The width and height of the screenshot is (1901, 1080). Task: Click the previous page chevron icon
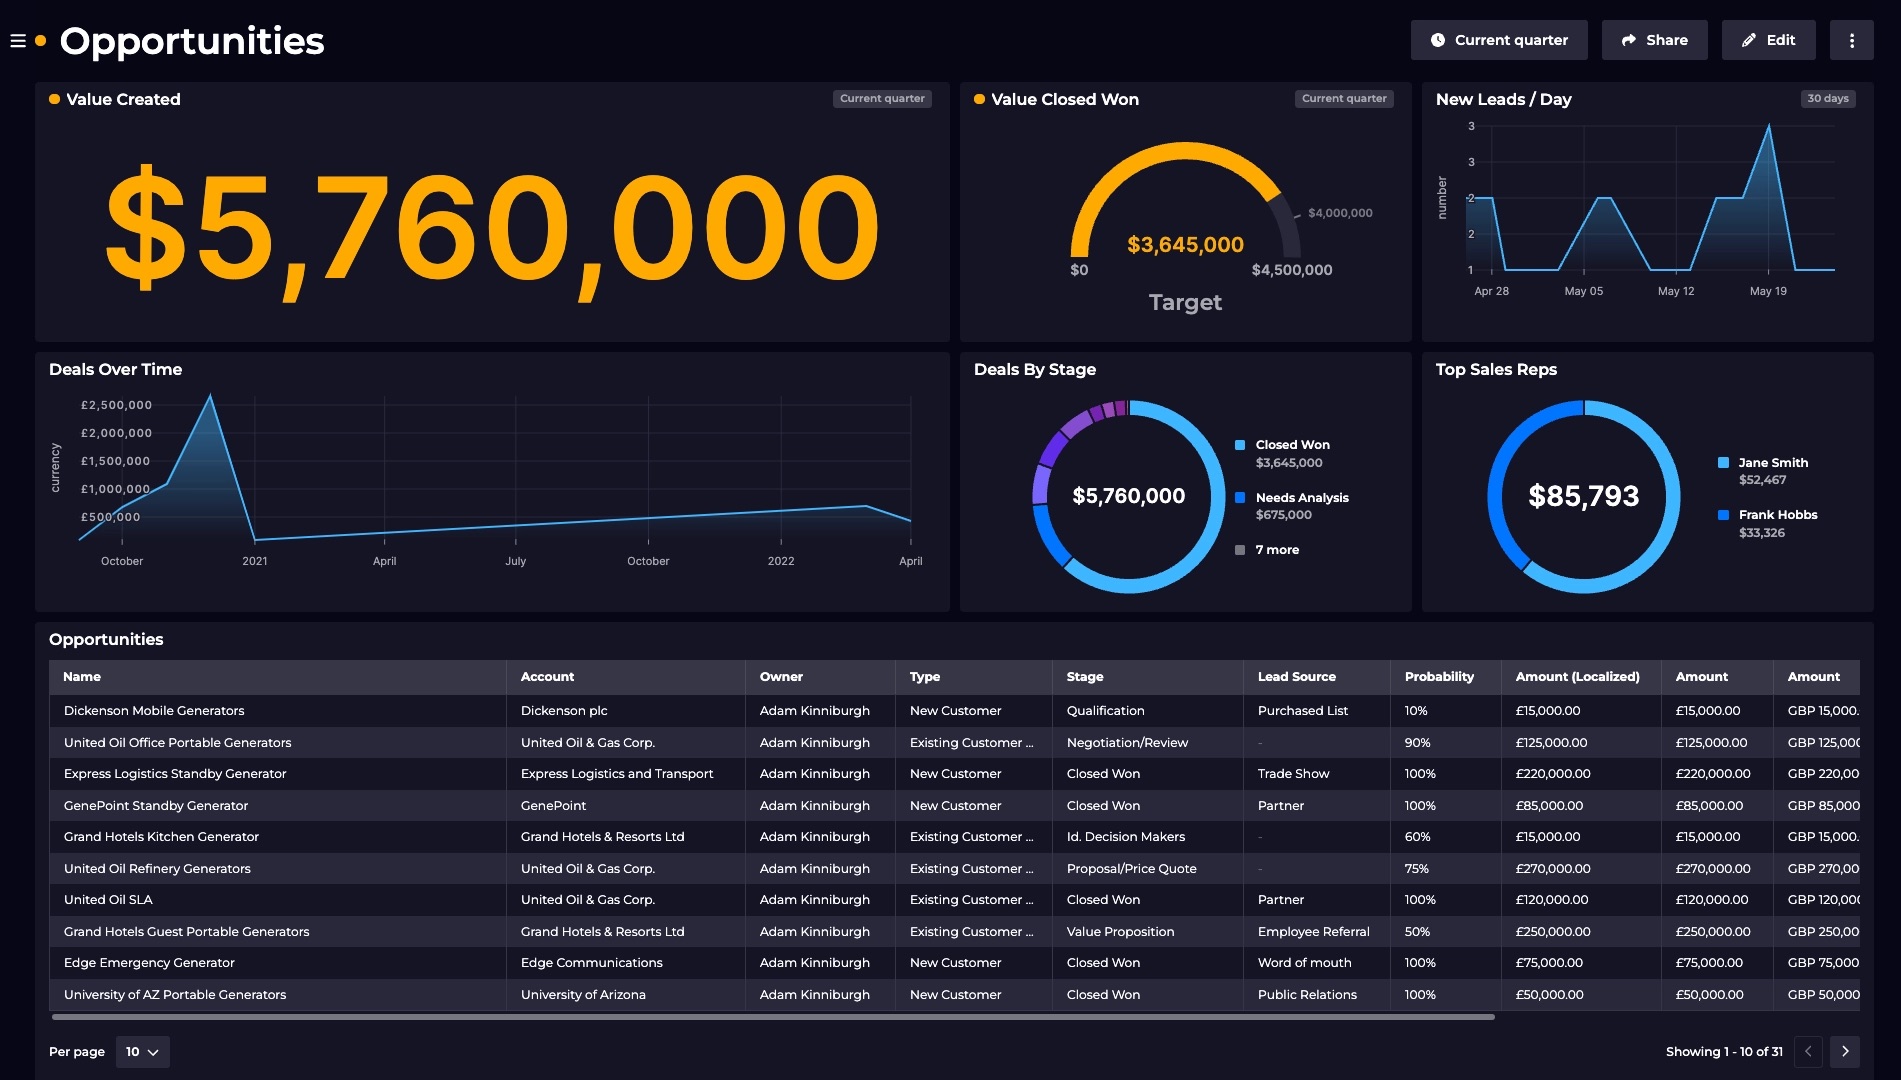click(x=1807, y=1051)
